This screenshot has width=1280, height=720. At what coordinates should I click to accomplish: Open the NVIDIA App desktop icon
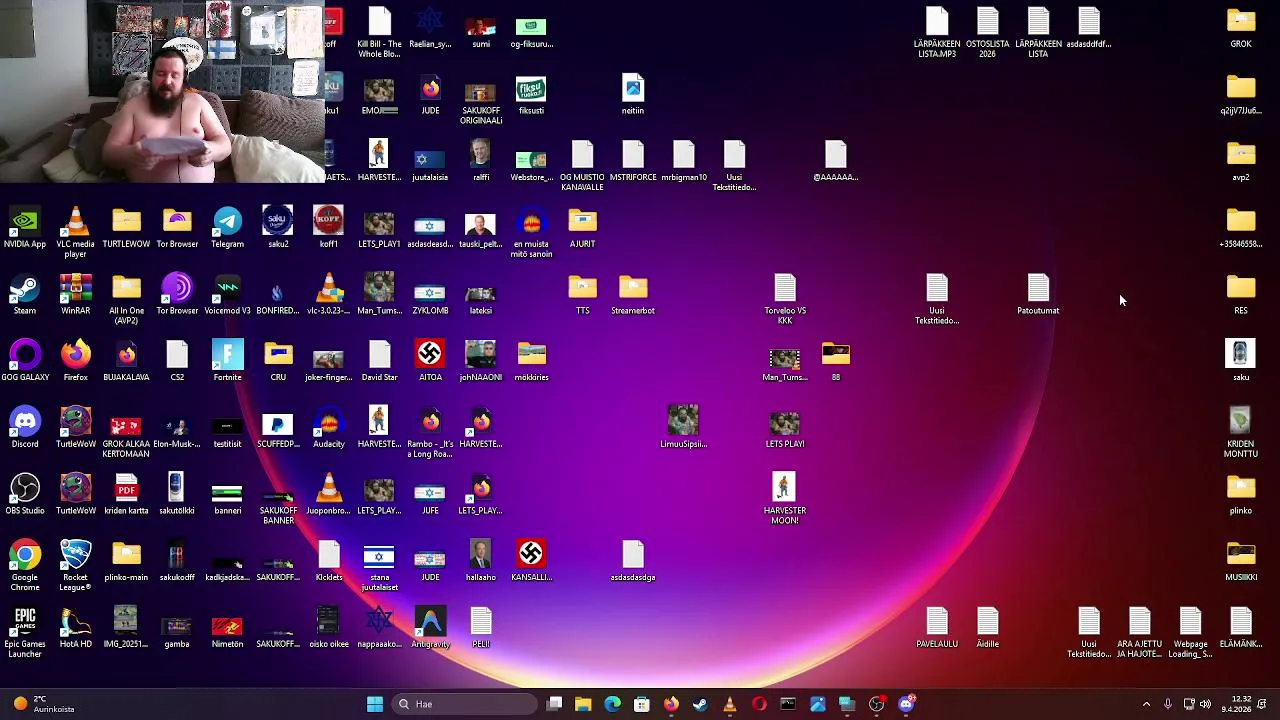(25, 228)
